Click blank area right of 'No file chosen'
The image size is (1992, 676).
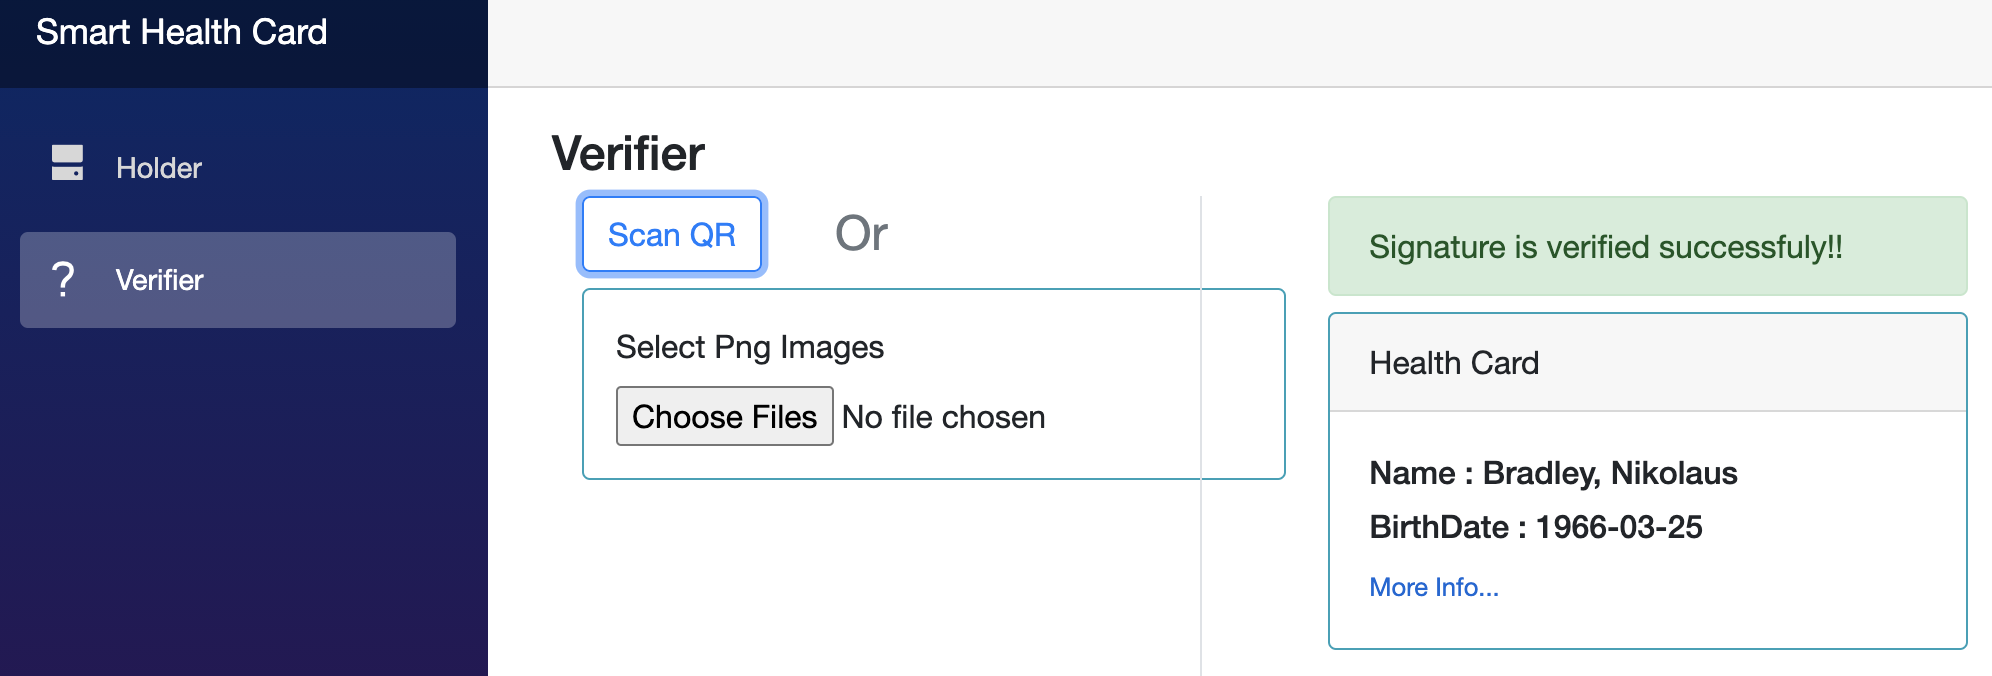pos(1160,417)
